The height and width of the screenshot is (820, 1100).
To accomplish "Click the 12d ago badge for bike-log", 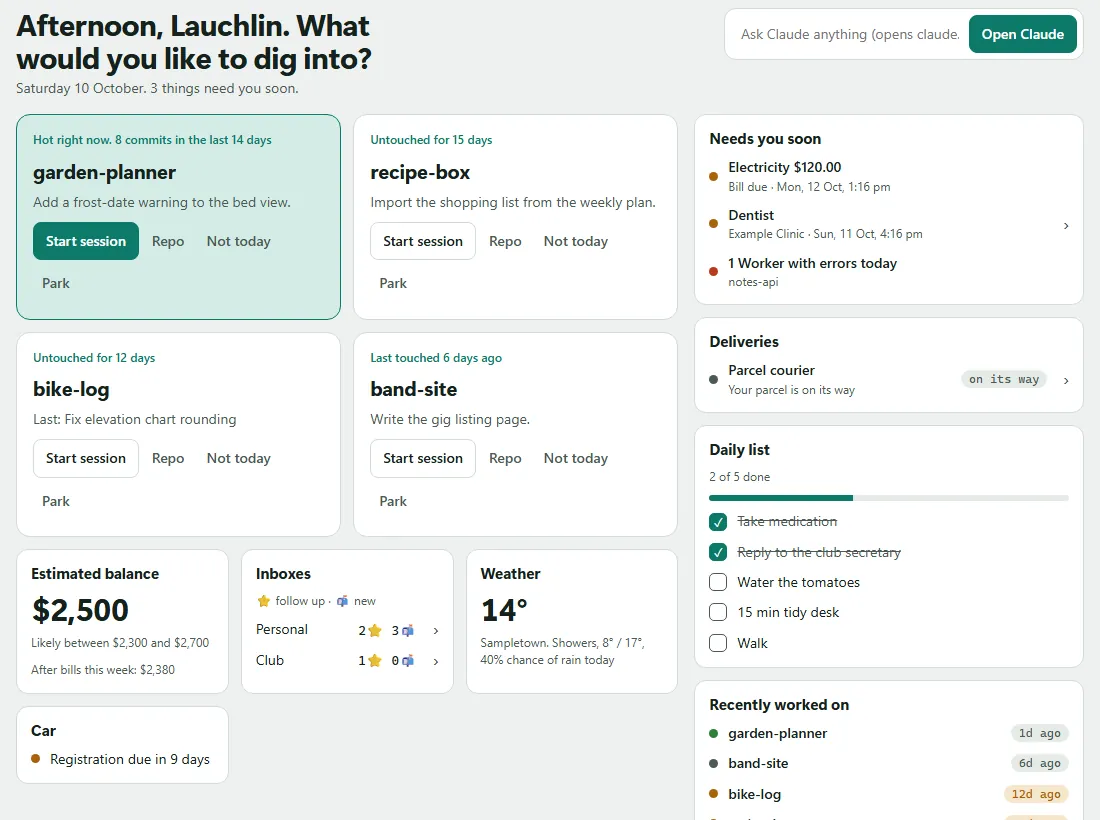I will [x=1036, y=794].
